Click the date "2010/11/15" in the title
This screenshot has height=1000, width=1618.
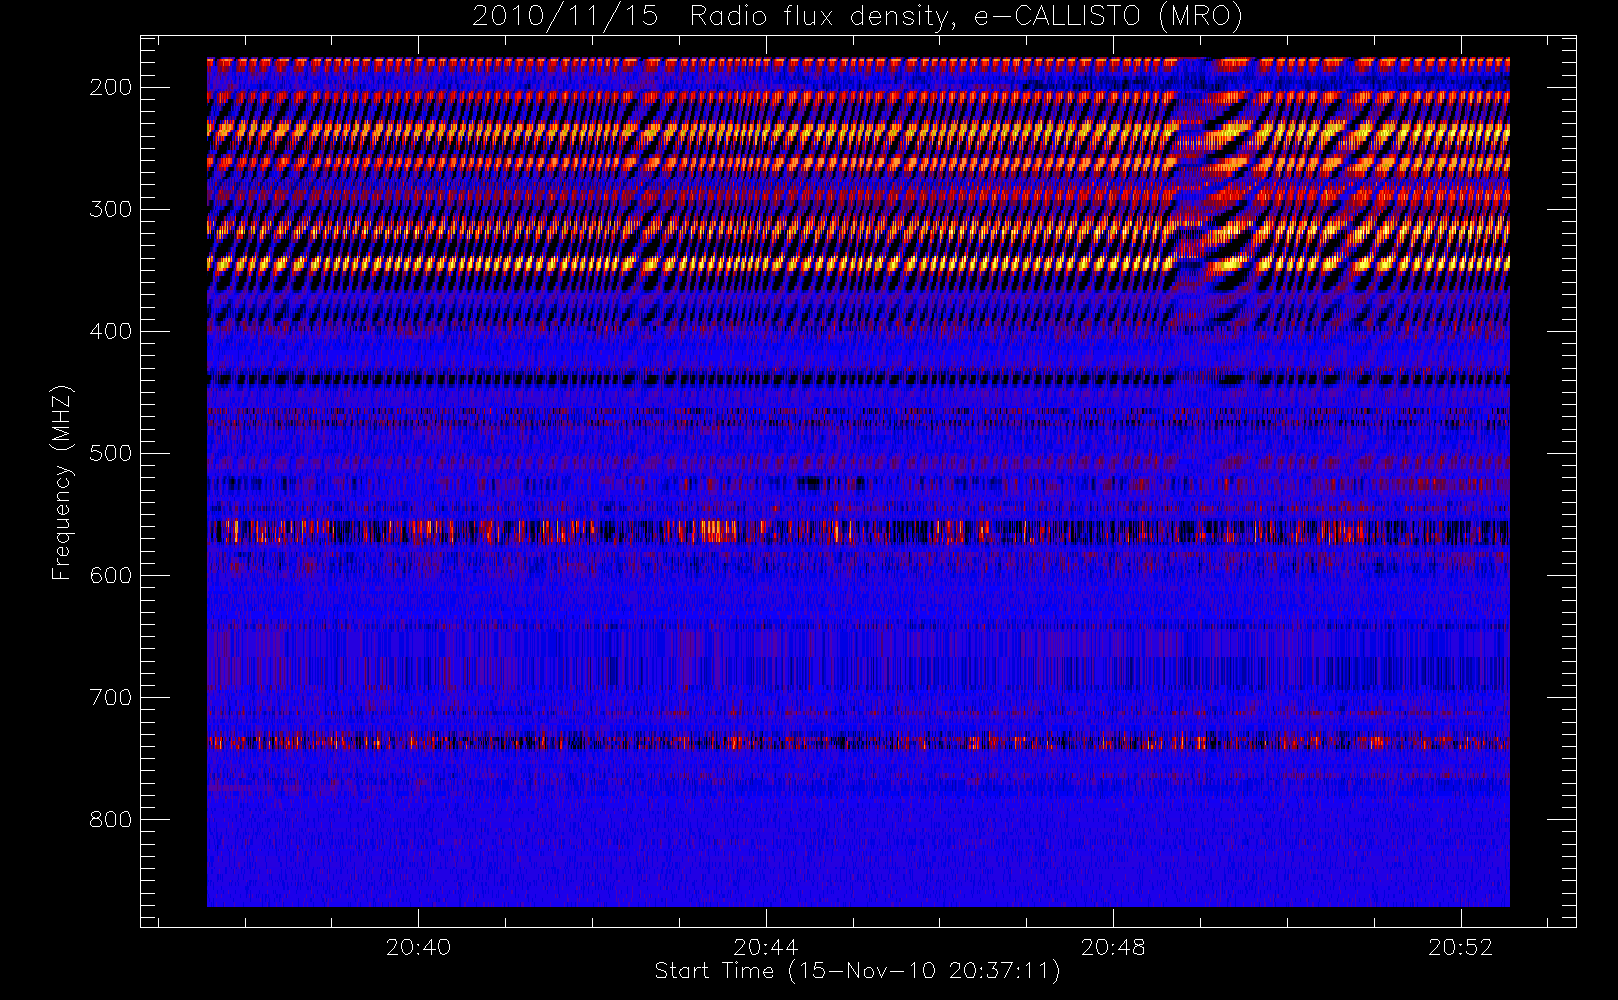(x=565, y=17)
